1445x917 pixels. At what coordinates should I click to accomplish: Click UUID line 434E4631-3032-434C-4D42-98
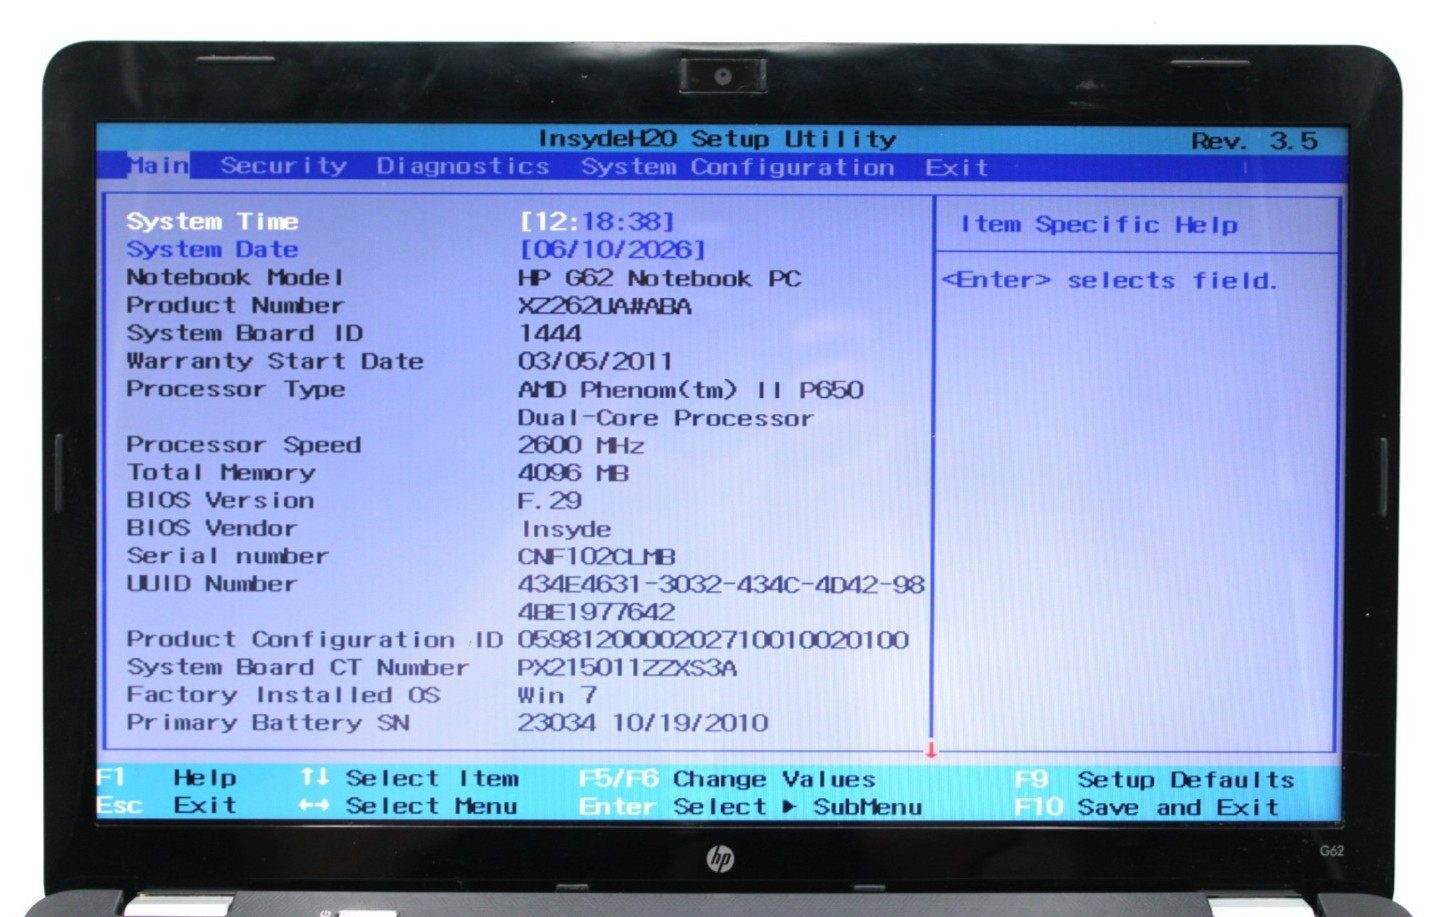pyautogui.click(x=721, y=584)
